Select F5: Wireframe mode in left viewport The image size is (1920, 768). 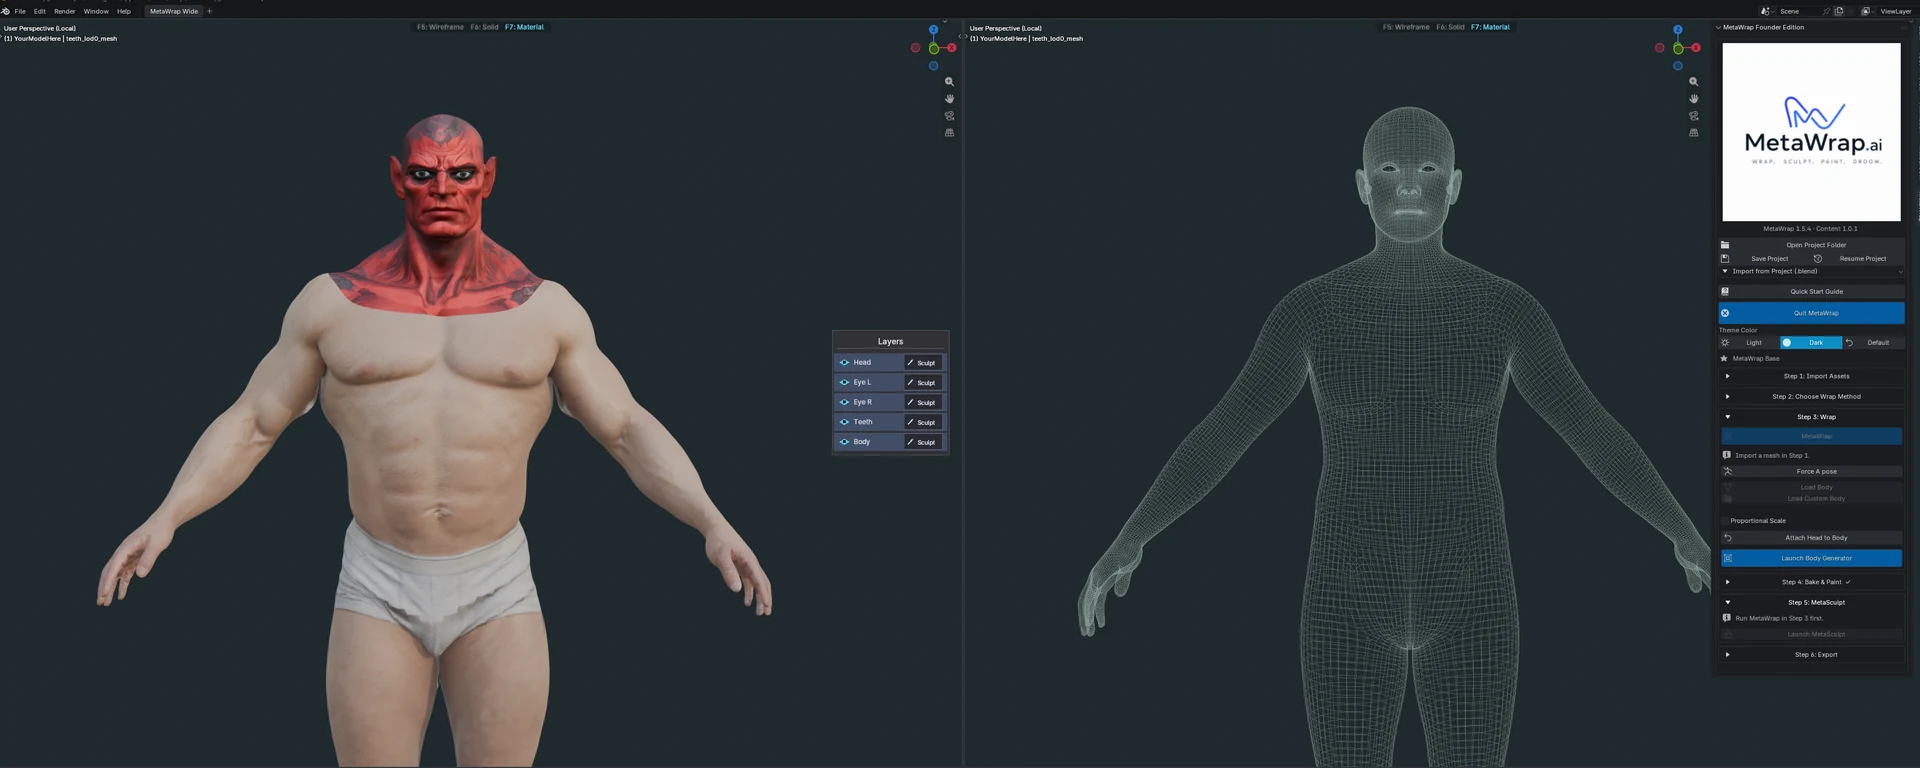[x=440, y=27]
